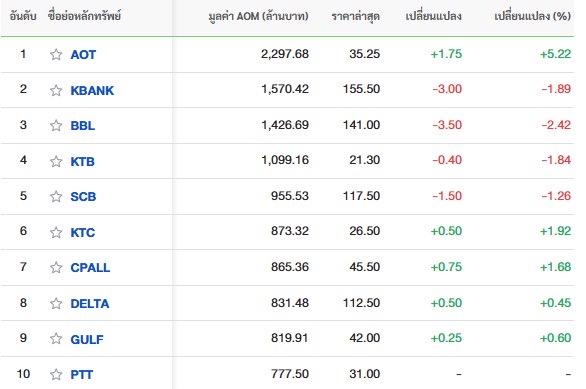The width and height of the screenshot is (586, 389).
Task: Mark PTT with the star icon
Action: (56, 374)
